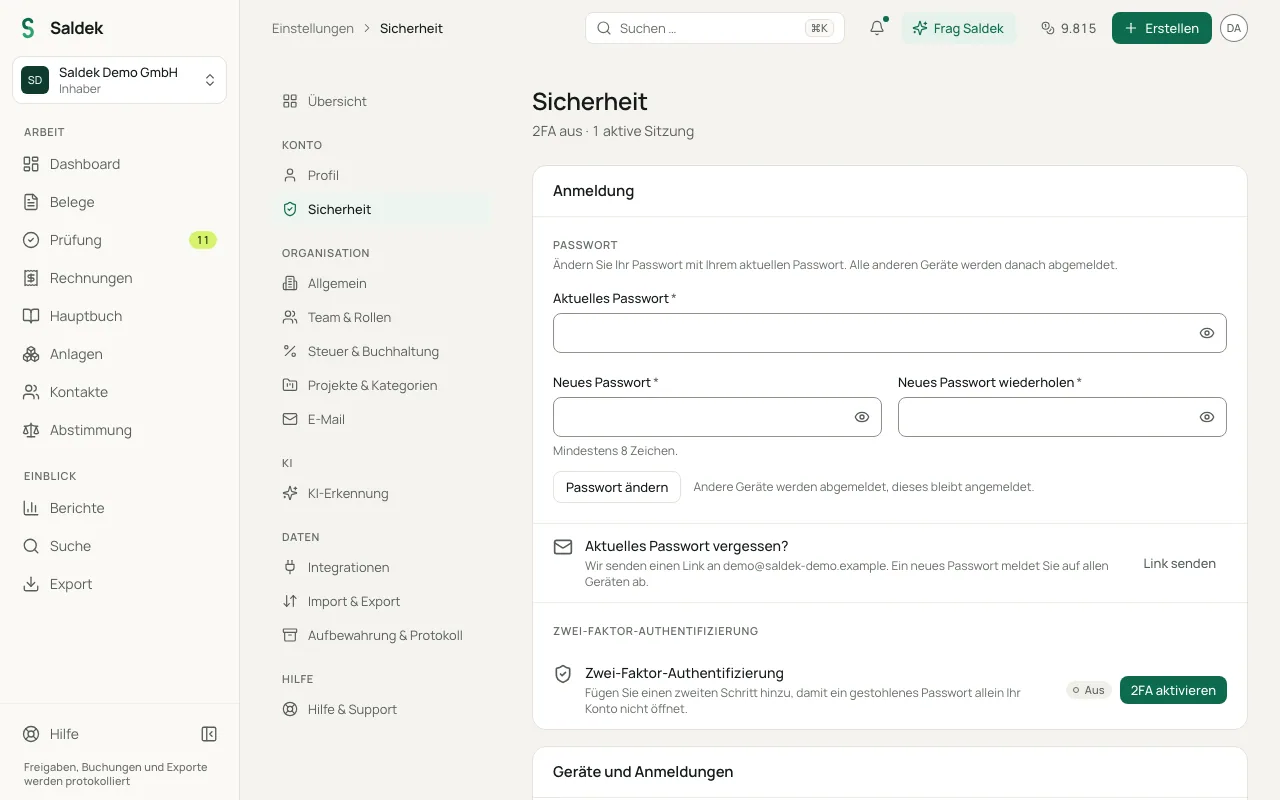The height and width of the screenshot is (800, 1280).
Task: Open the Abstimmung page
Action: pyautogui.click(x=120, y=430)
